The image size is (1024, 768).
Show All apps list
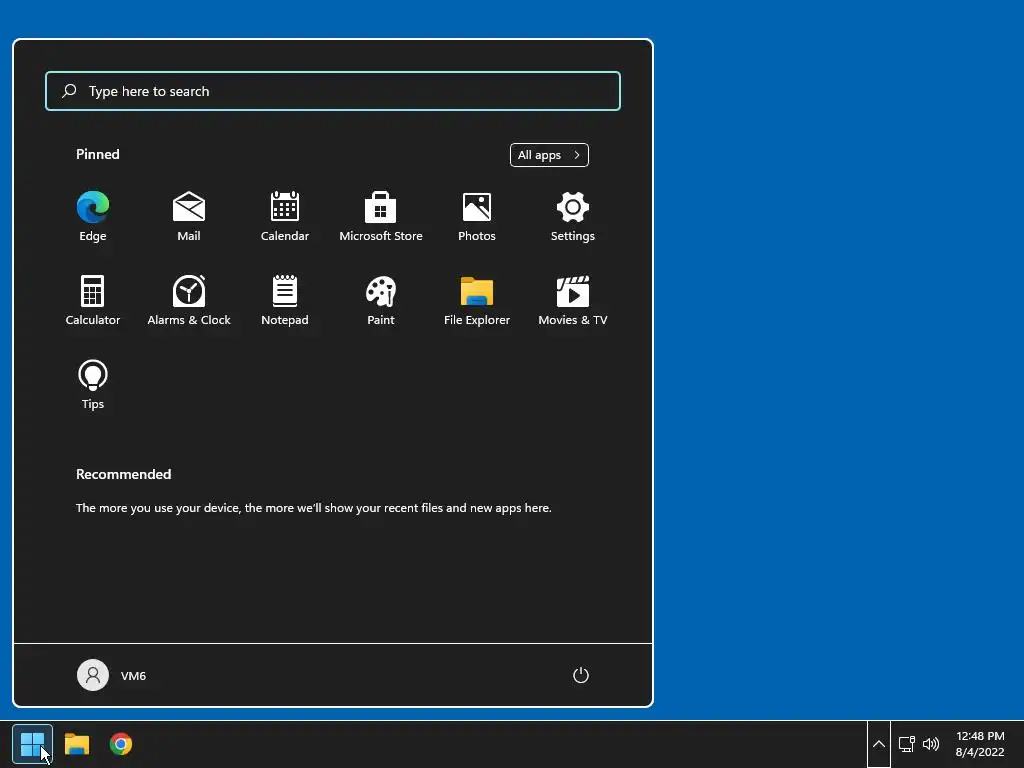click(549, 155)
